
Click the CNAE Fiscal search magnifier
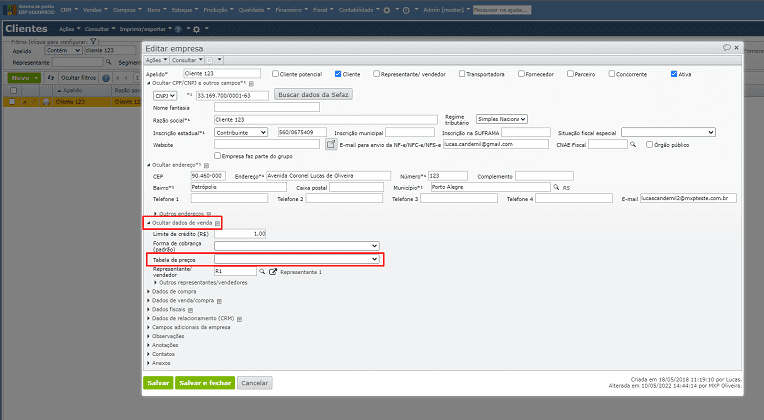point(633,144)
